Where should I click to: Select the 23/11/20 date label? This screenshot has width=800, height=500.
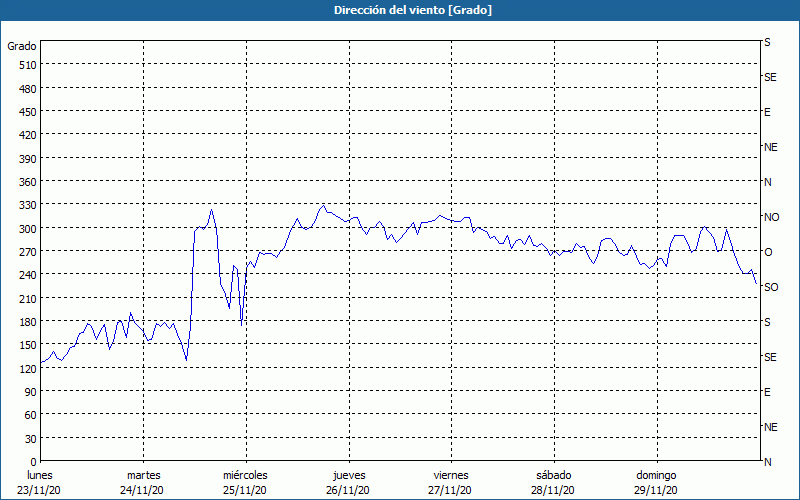point(39,490)
